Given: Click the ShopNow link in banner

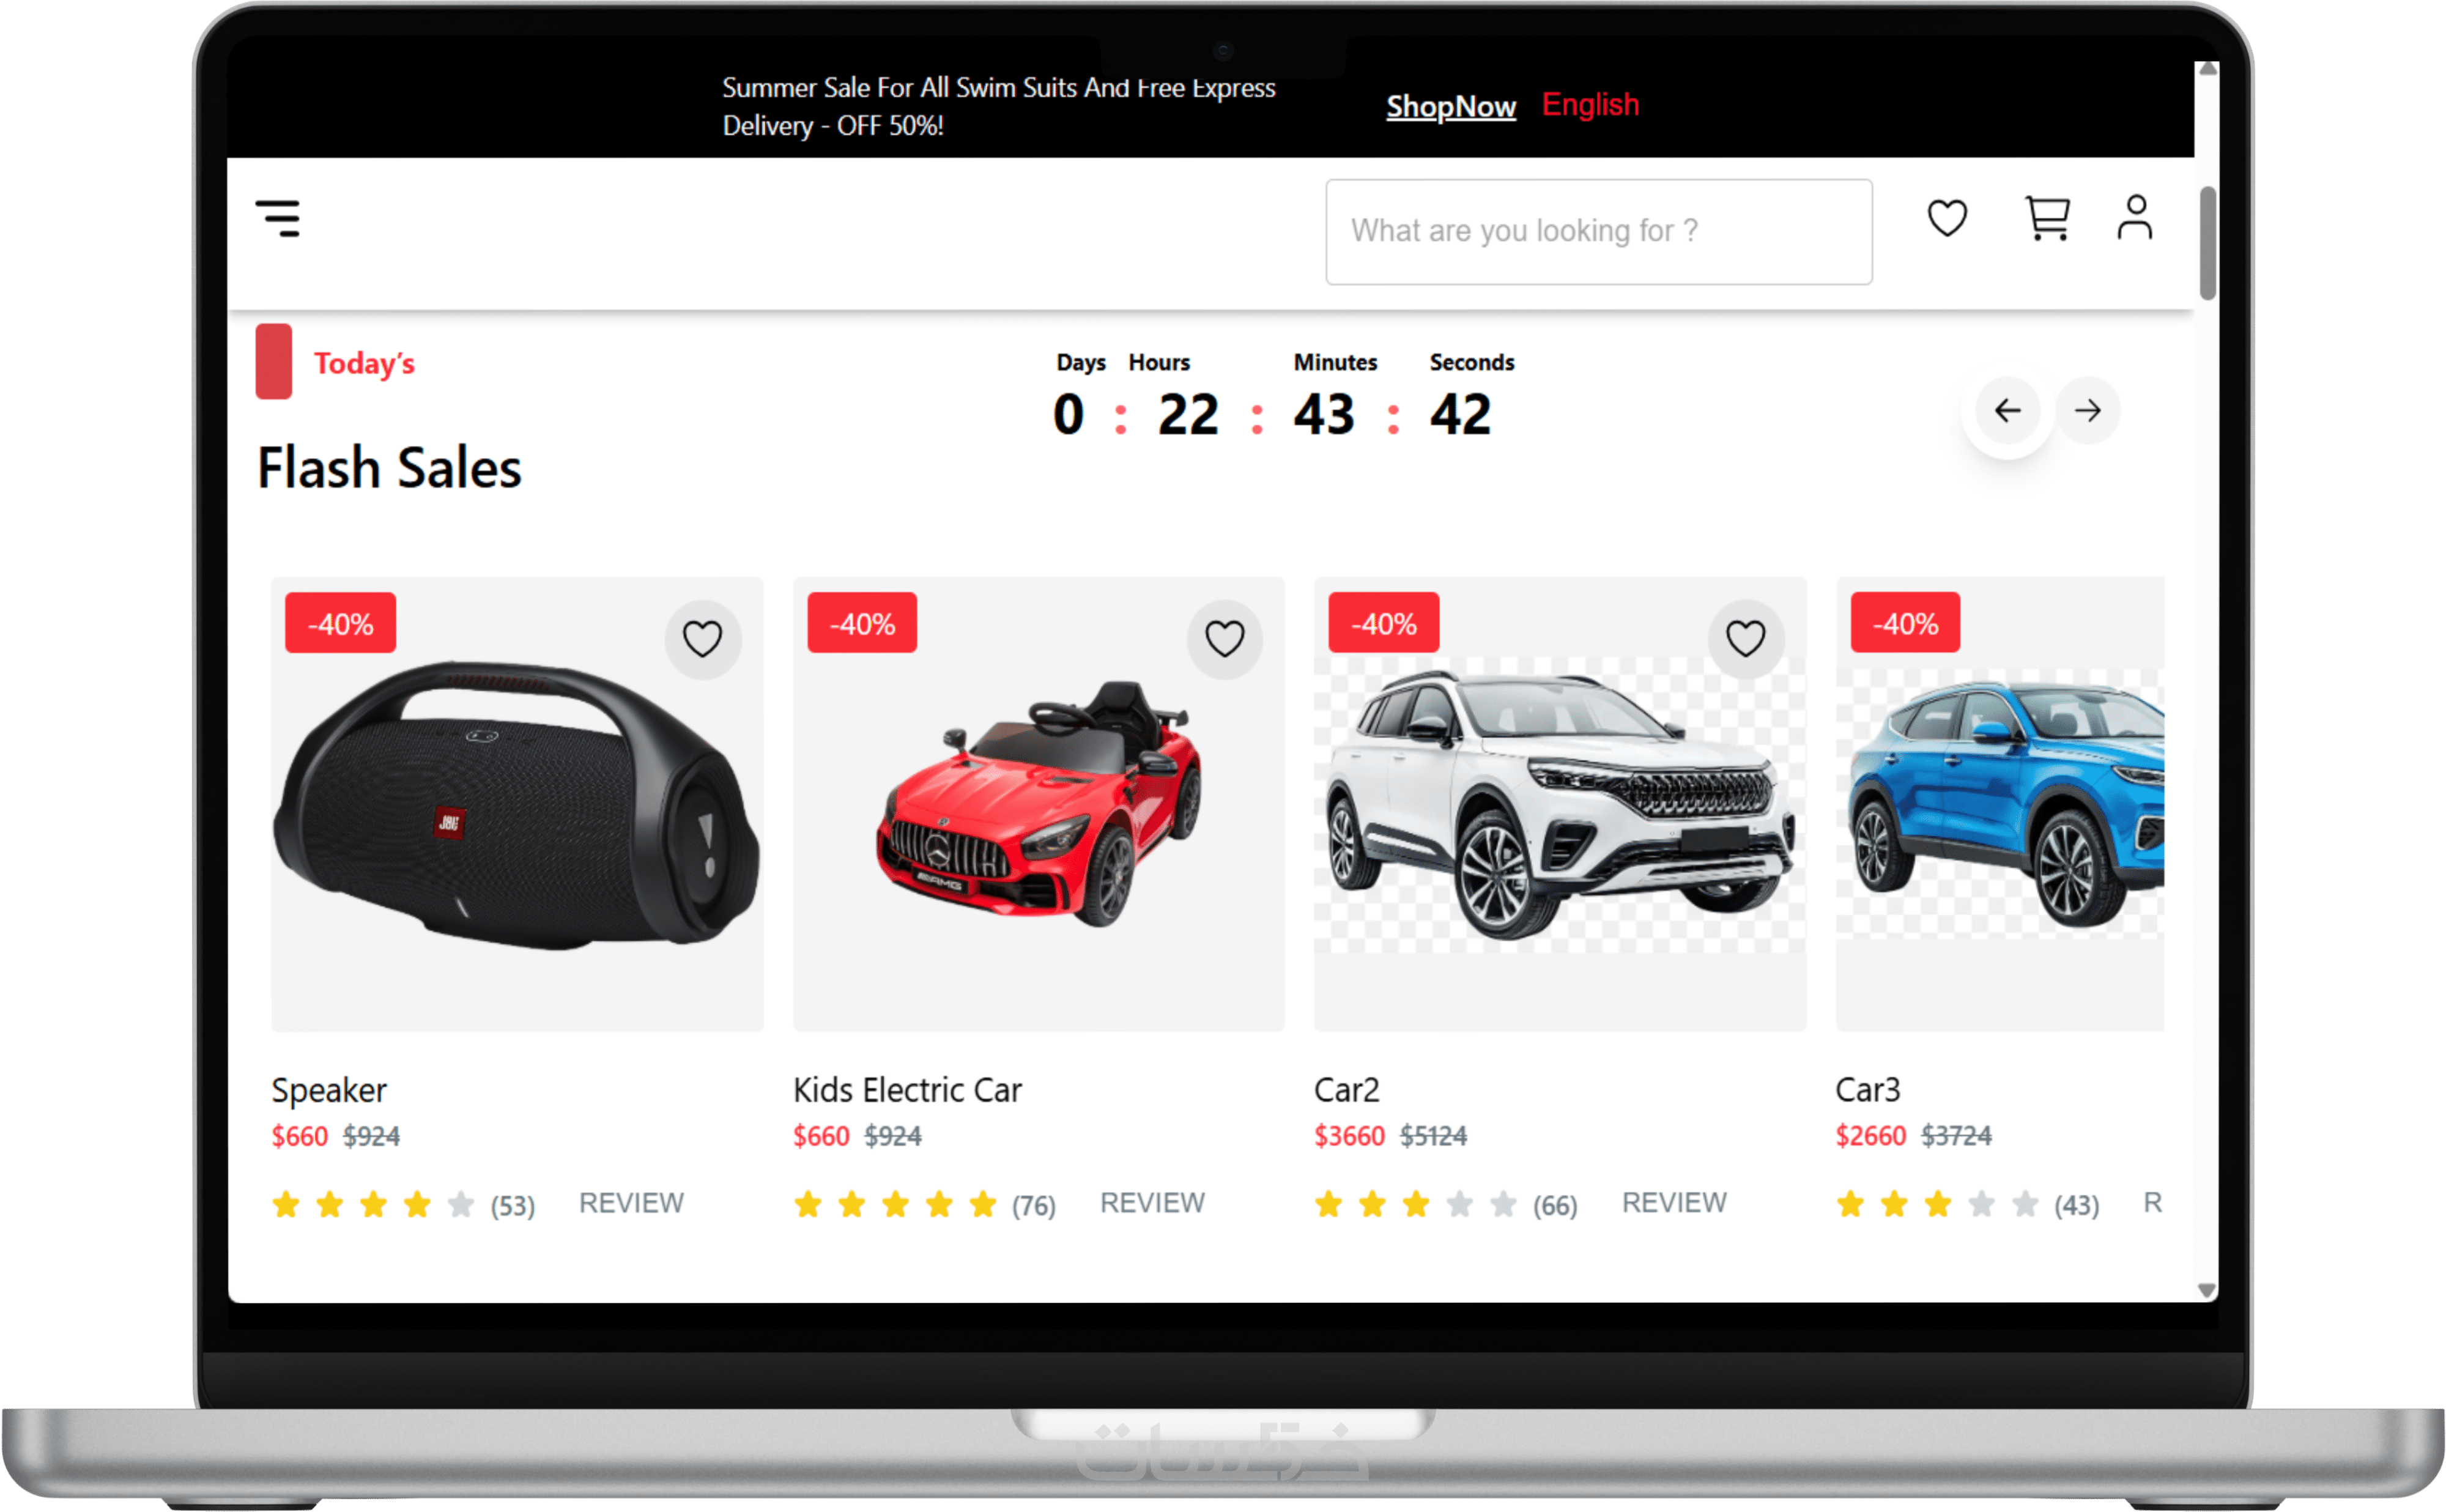Looking at the screenshot, I should tap(1450, 107).
